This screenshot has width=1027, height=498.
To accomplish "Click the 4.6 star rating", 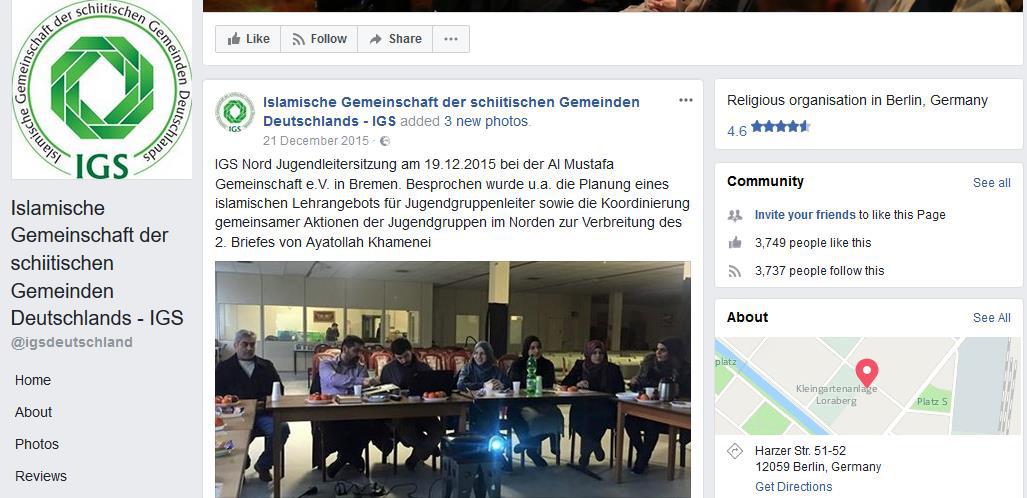I will coord(768,128).
